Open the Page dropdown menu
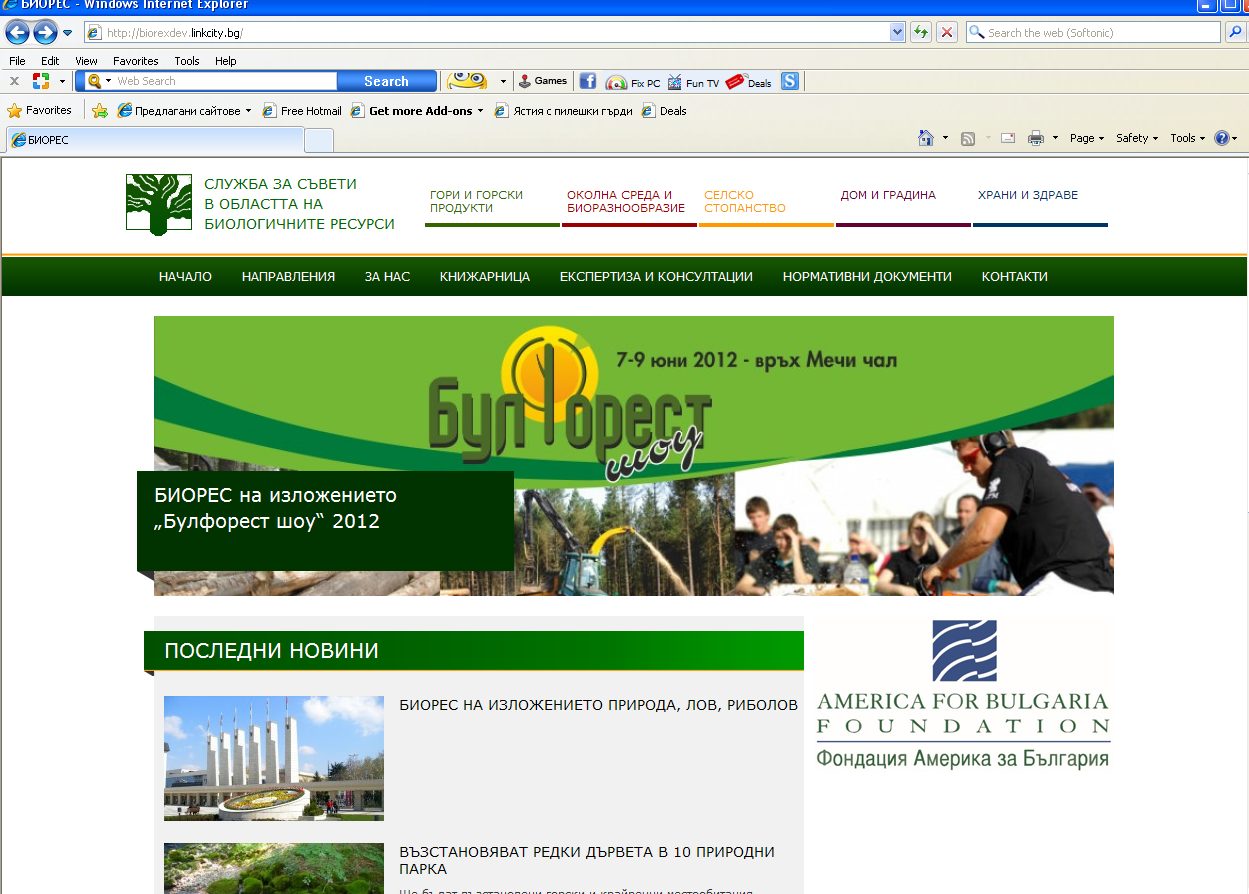Viewport: 1249px width, 894px height. (1086, 138)
